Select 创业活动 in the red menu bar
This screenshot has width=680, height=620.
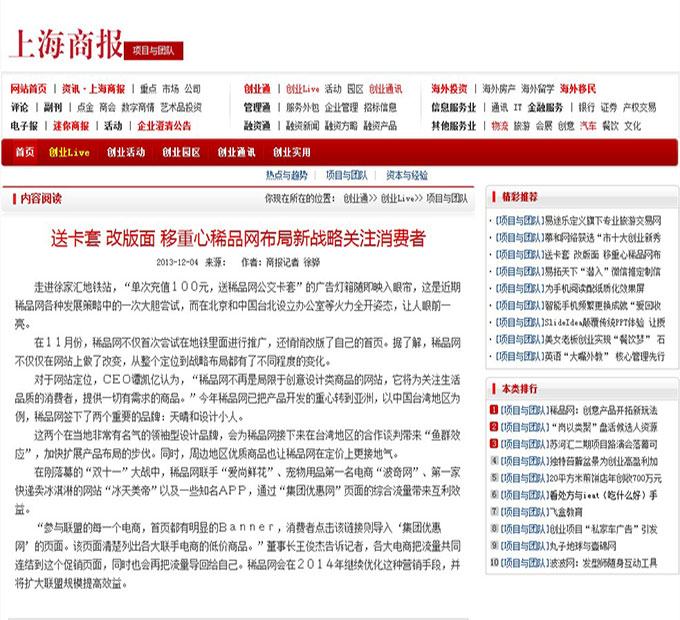[x=126, y=152]
